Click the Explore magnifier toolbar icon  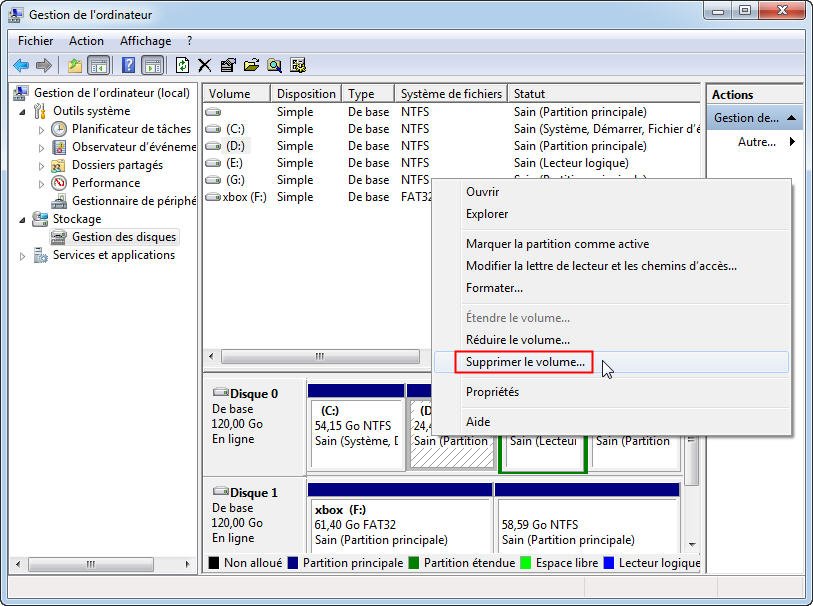click(x=274, y=65)
